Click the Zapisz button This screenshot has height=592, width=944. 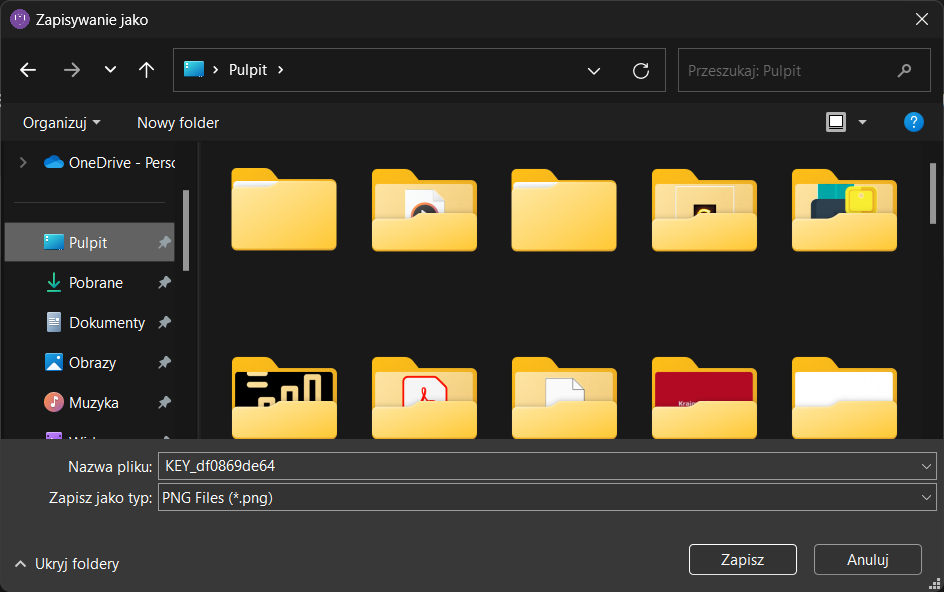742,559
